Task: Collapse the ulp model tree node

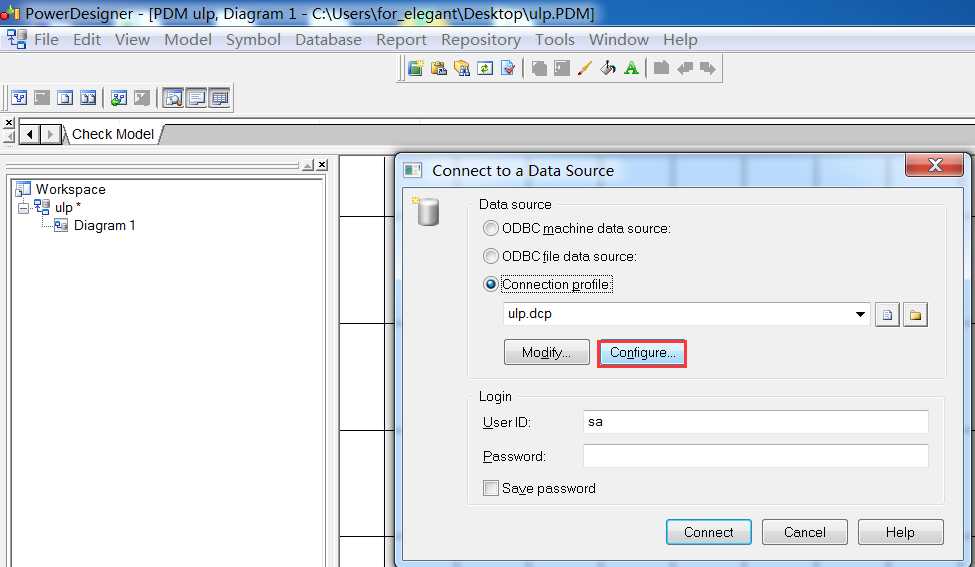Action: (24, 207)
